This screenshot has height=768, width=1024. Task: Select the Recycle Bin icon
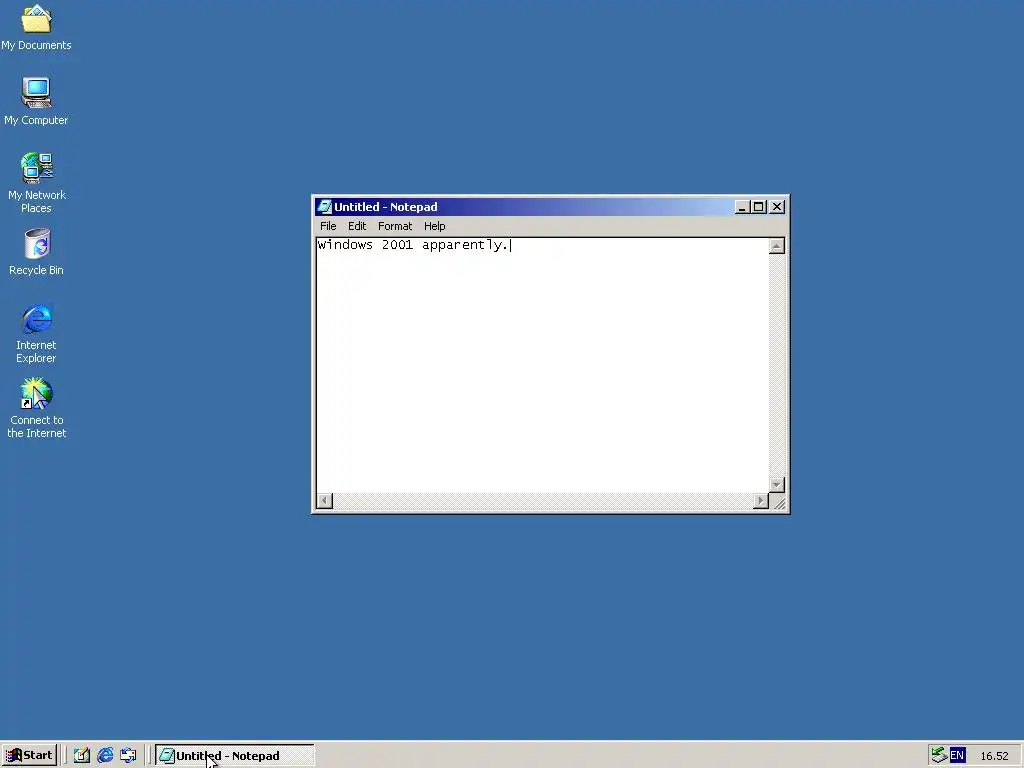pos(36,251)
